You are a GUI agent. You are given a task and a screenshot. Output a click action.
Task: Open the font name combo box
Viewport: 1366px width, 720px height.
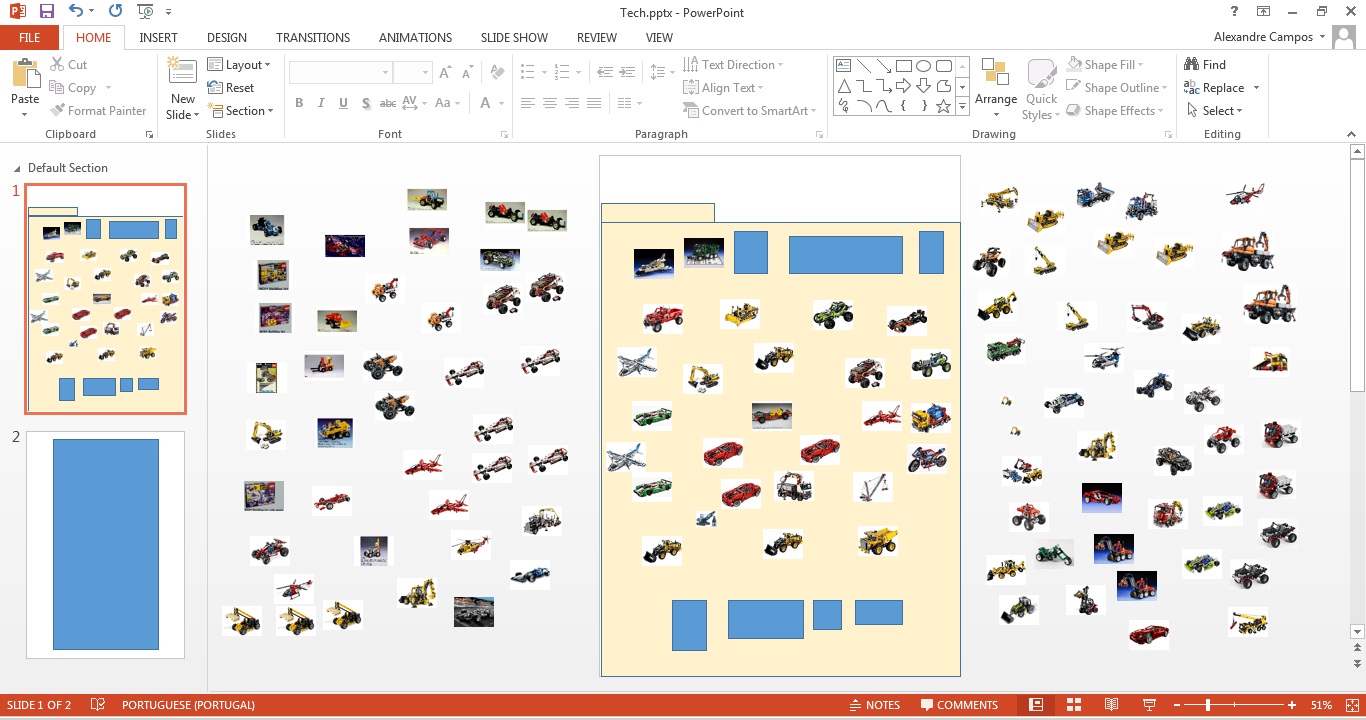coord(340,73)
